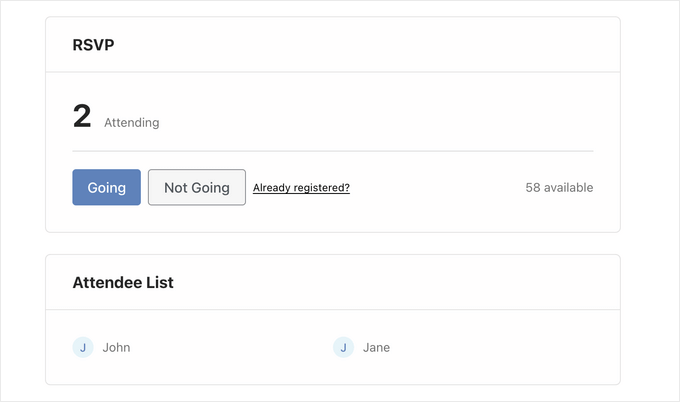Click the 58 available text
This screenshot has width=680, height=402.
pyautogui.click(x=559, y=187)
